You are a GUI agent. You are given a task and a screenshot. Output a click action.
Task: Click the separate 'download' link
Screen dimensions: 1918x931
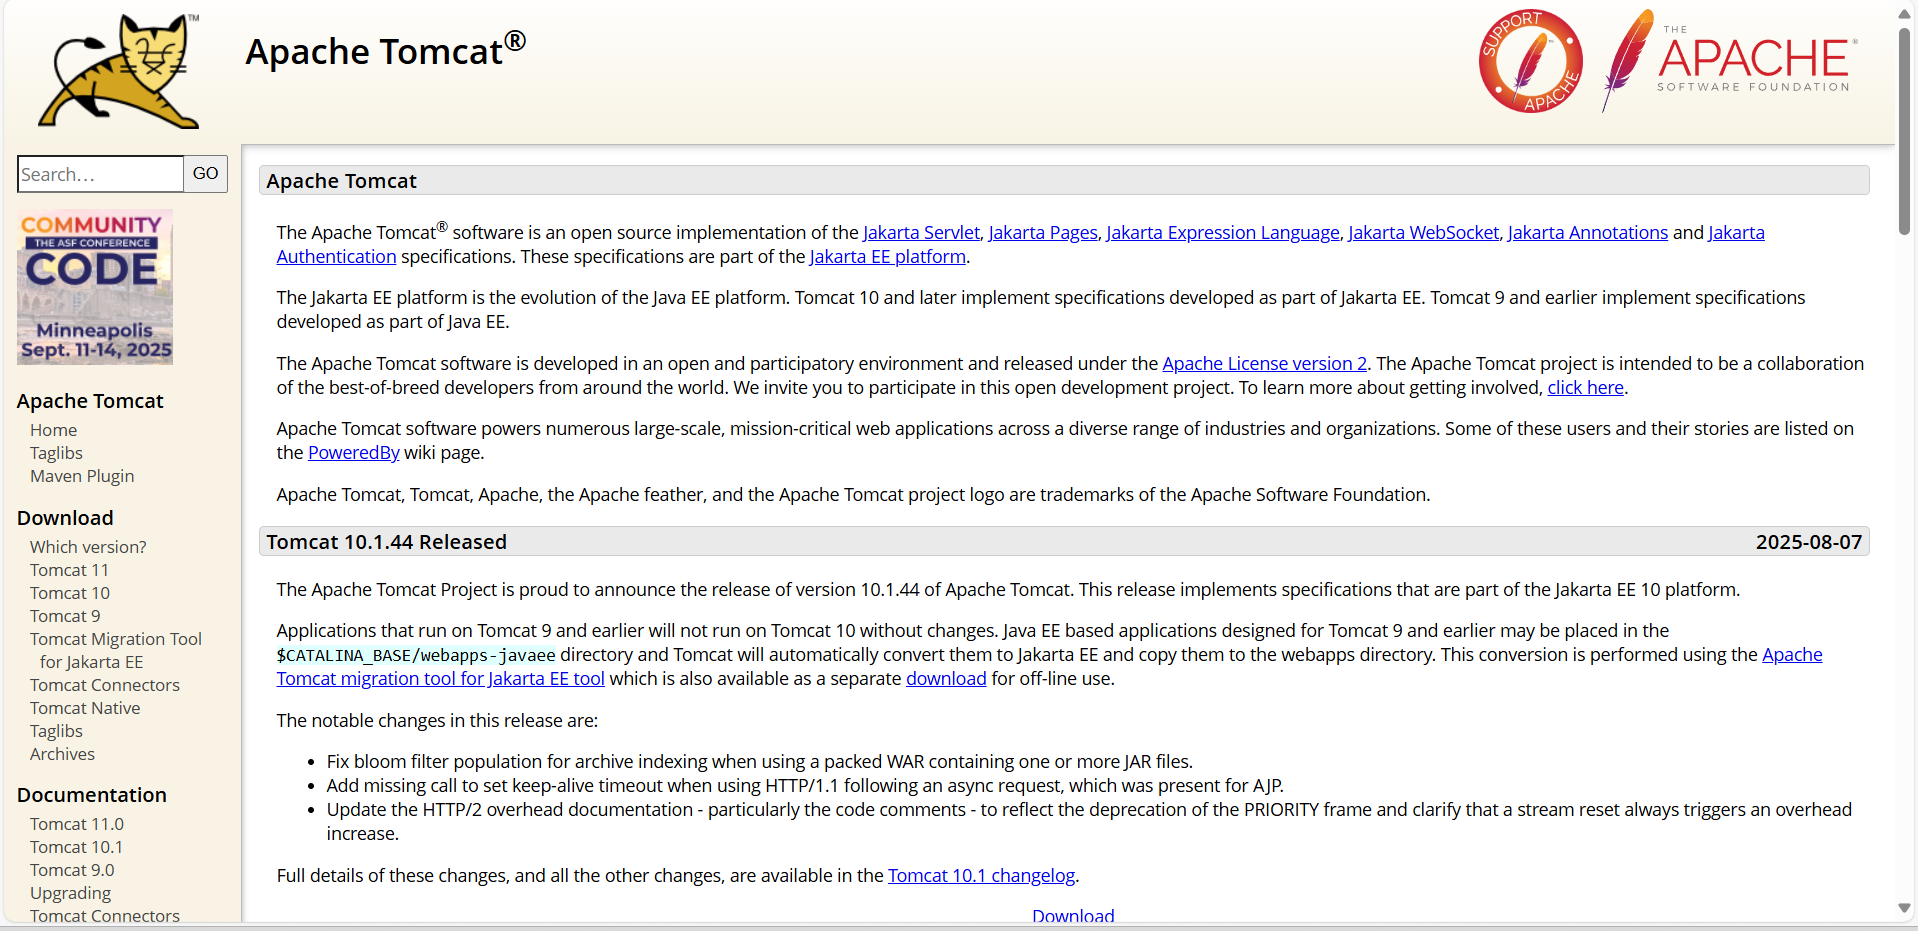pyautogui.click(x=946, y=678)
